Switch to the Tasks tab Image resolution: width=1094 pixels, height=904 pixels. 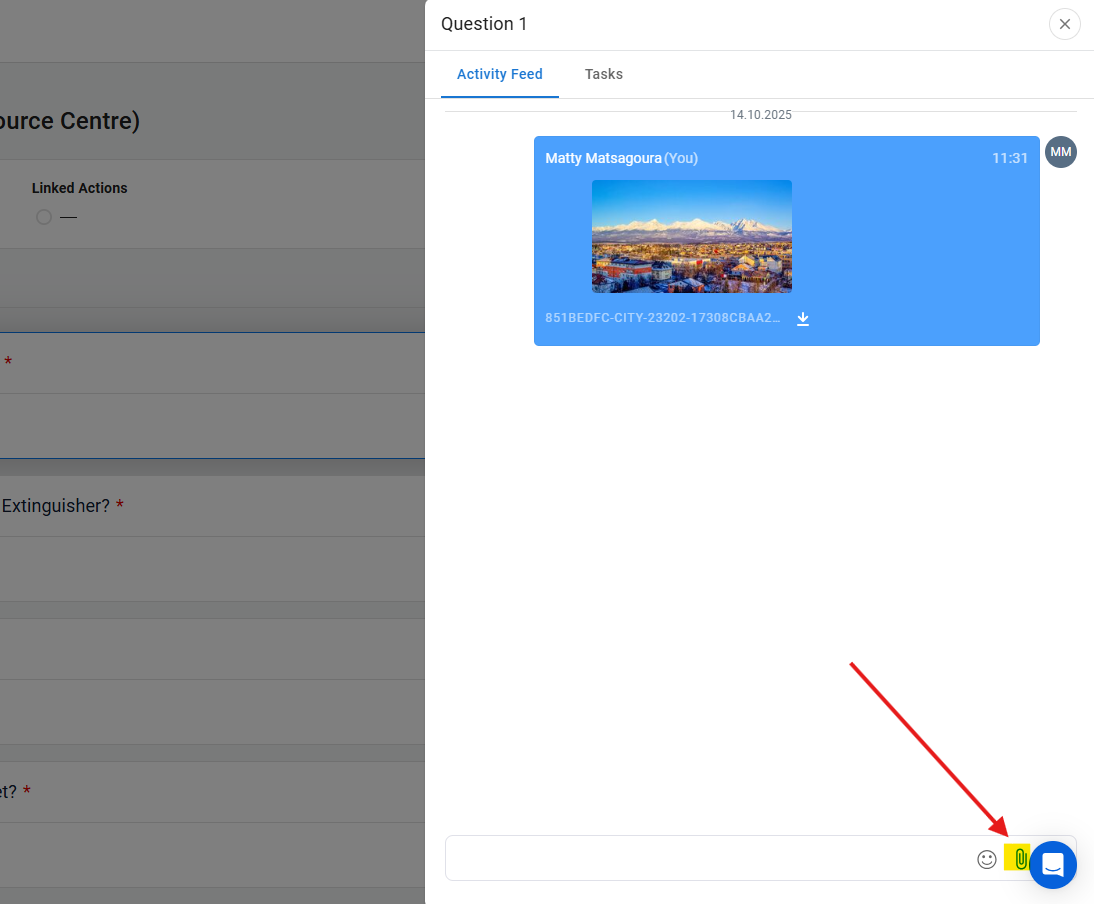click(604, 74)
